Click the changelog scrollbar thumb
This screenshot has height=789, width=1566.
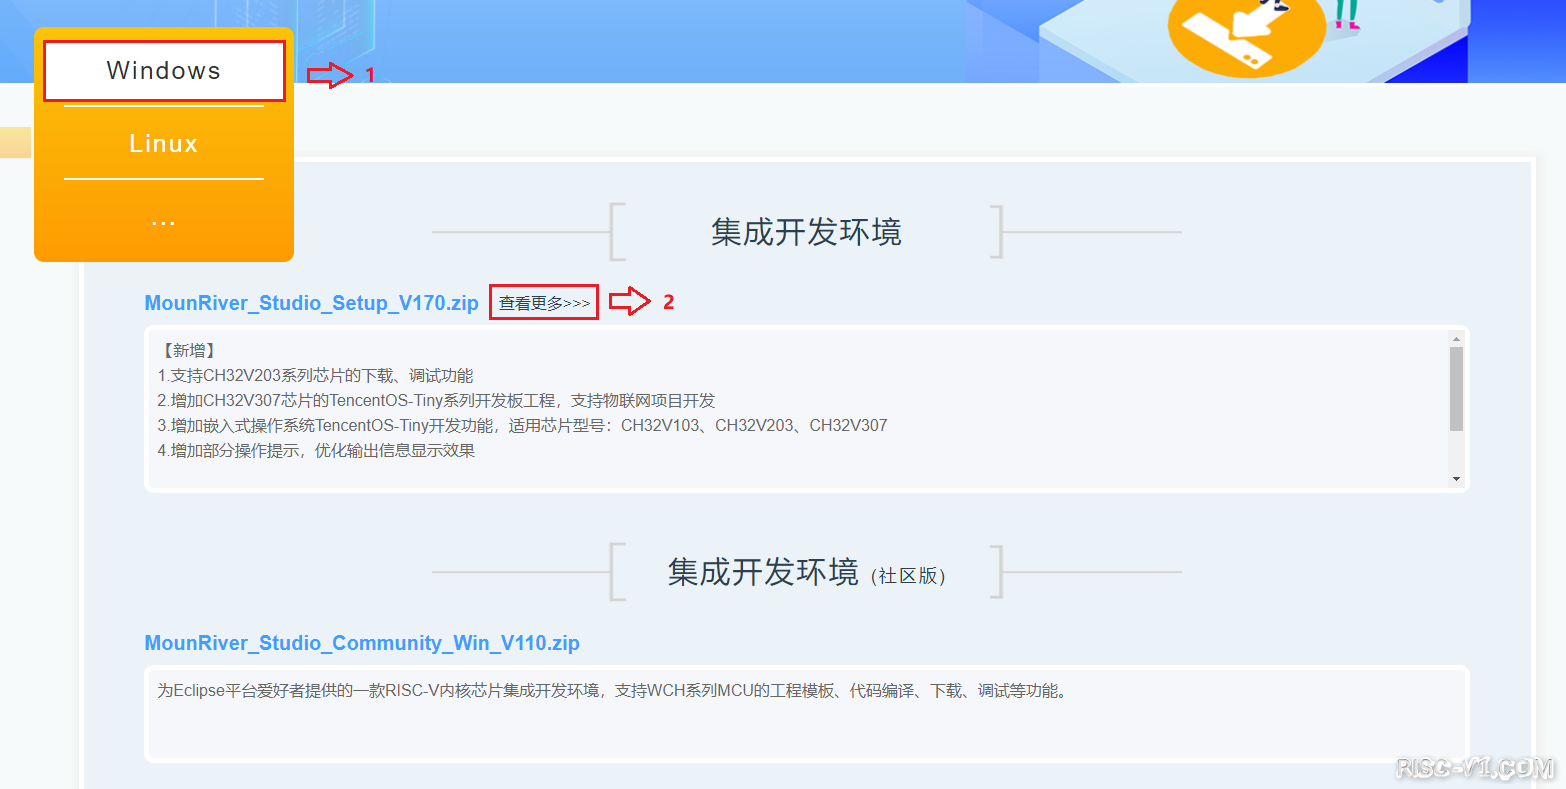coord(1456,389)
